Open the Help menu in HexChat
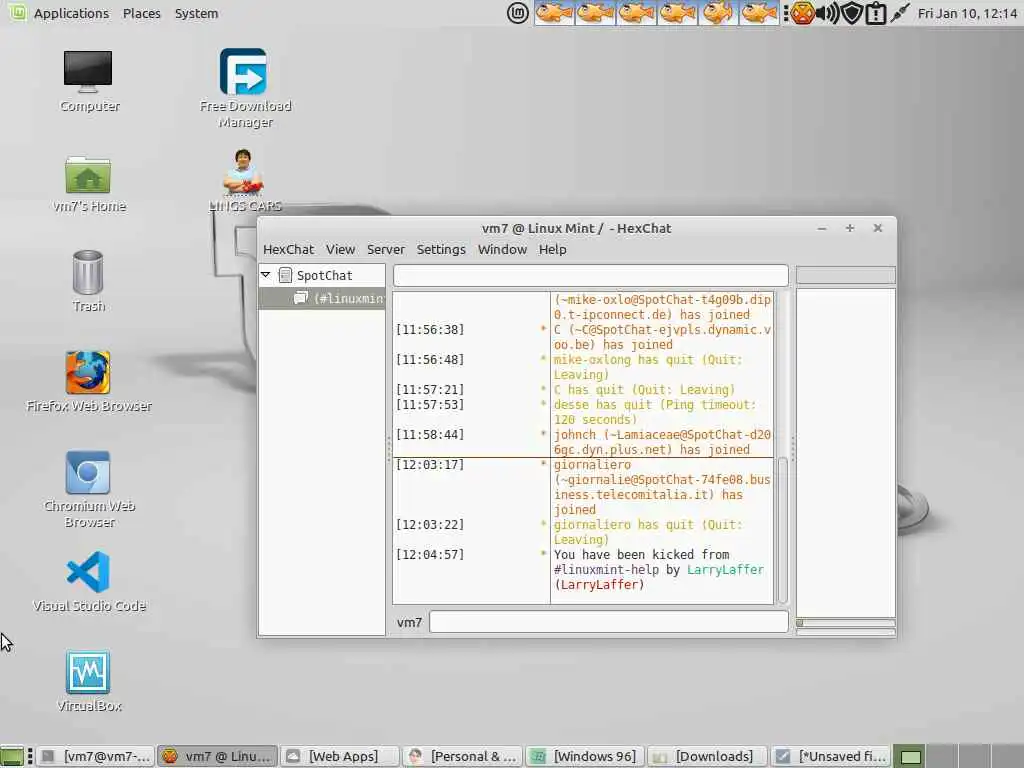 pos(552,249)
